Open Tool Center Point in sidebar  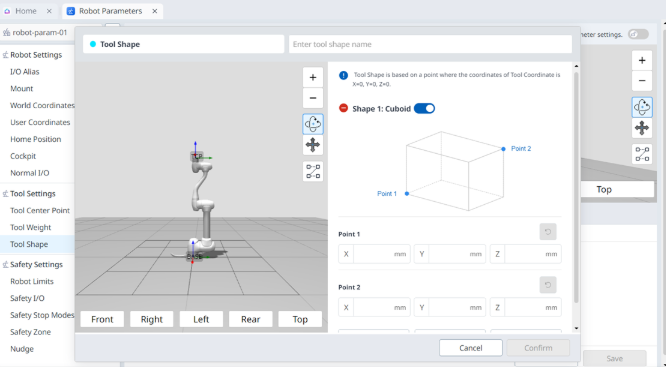[x=40, y=211]
